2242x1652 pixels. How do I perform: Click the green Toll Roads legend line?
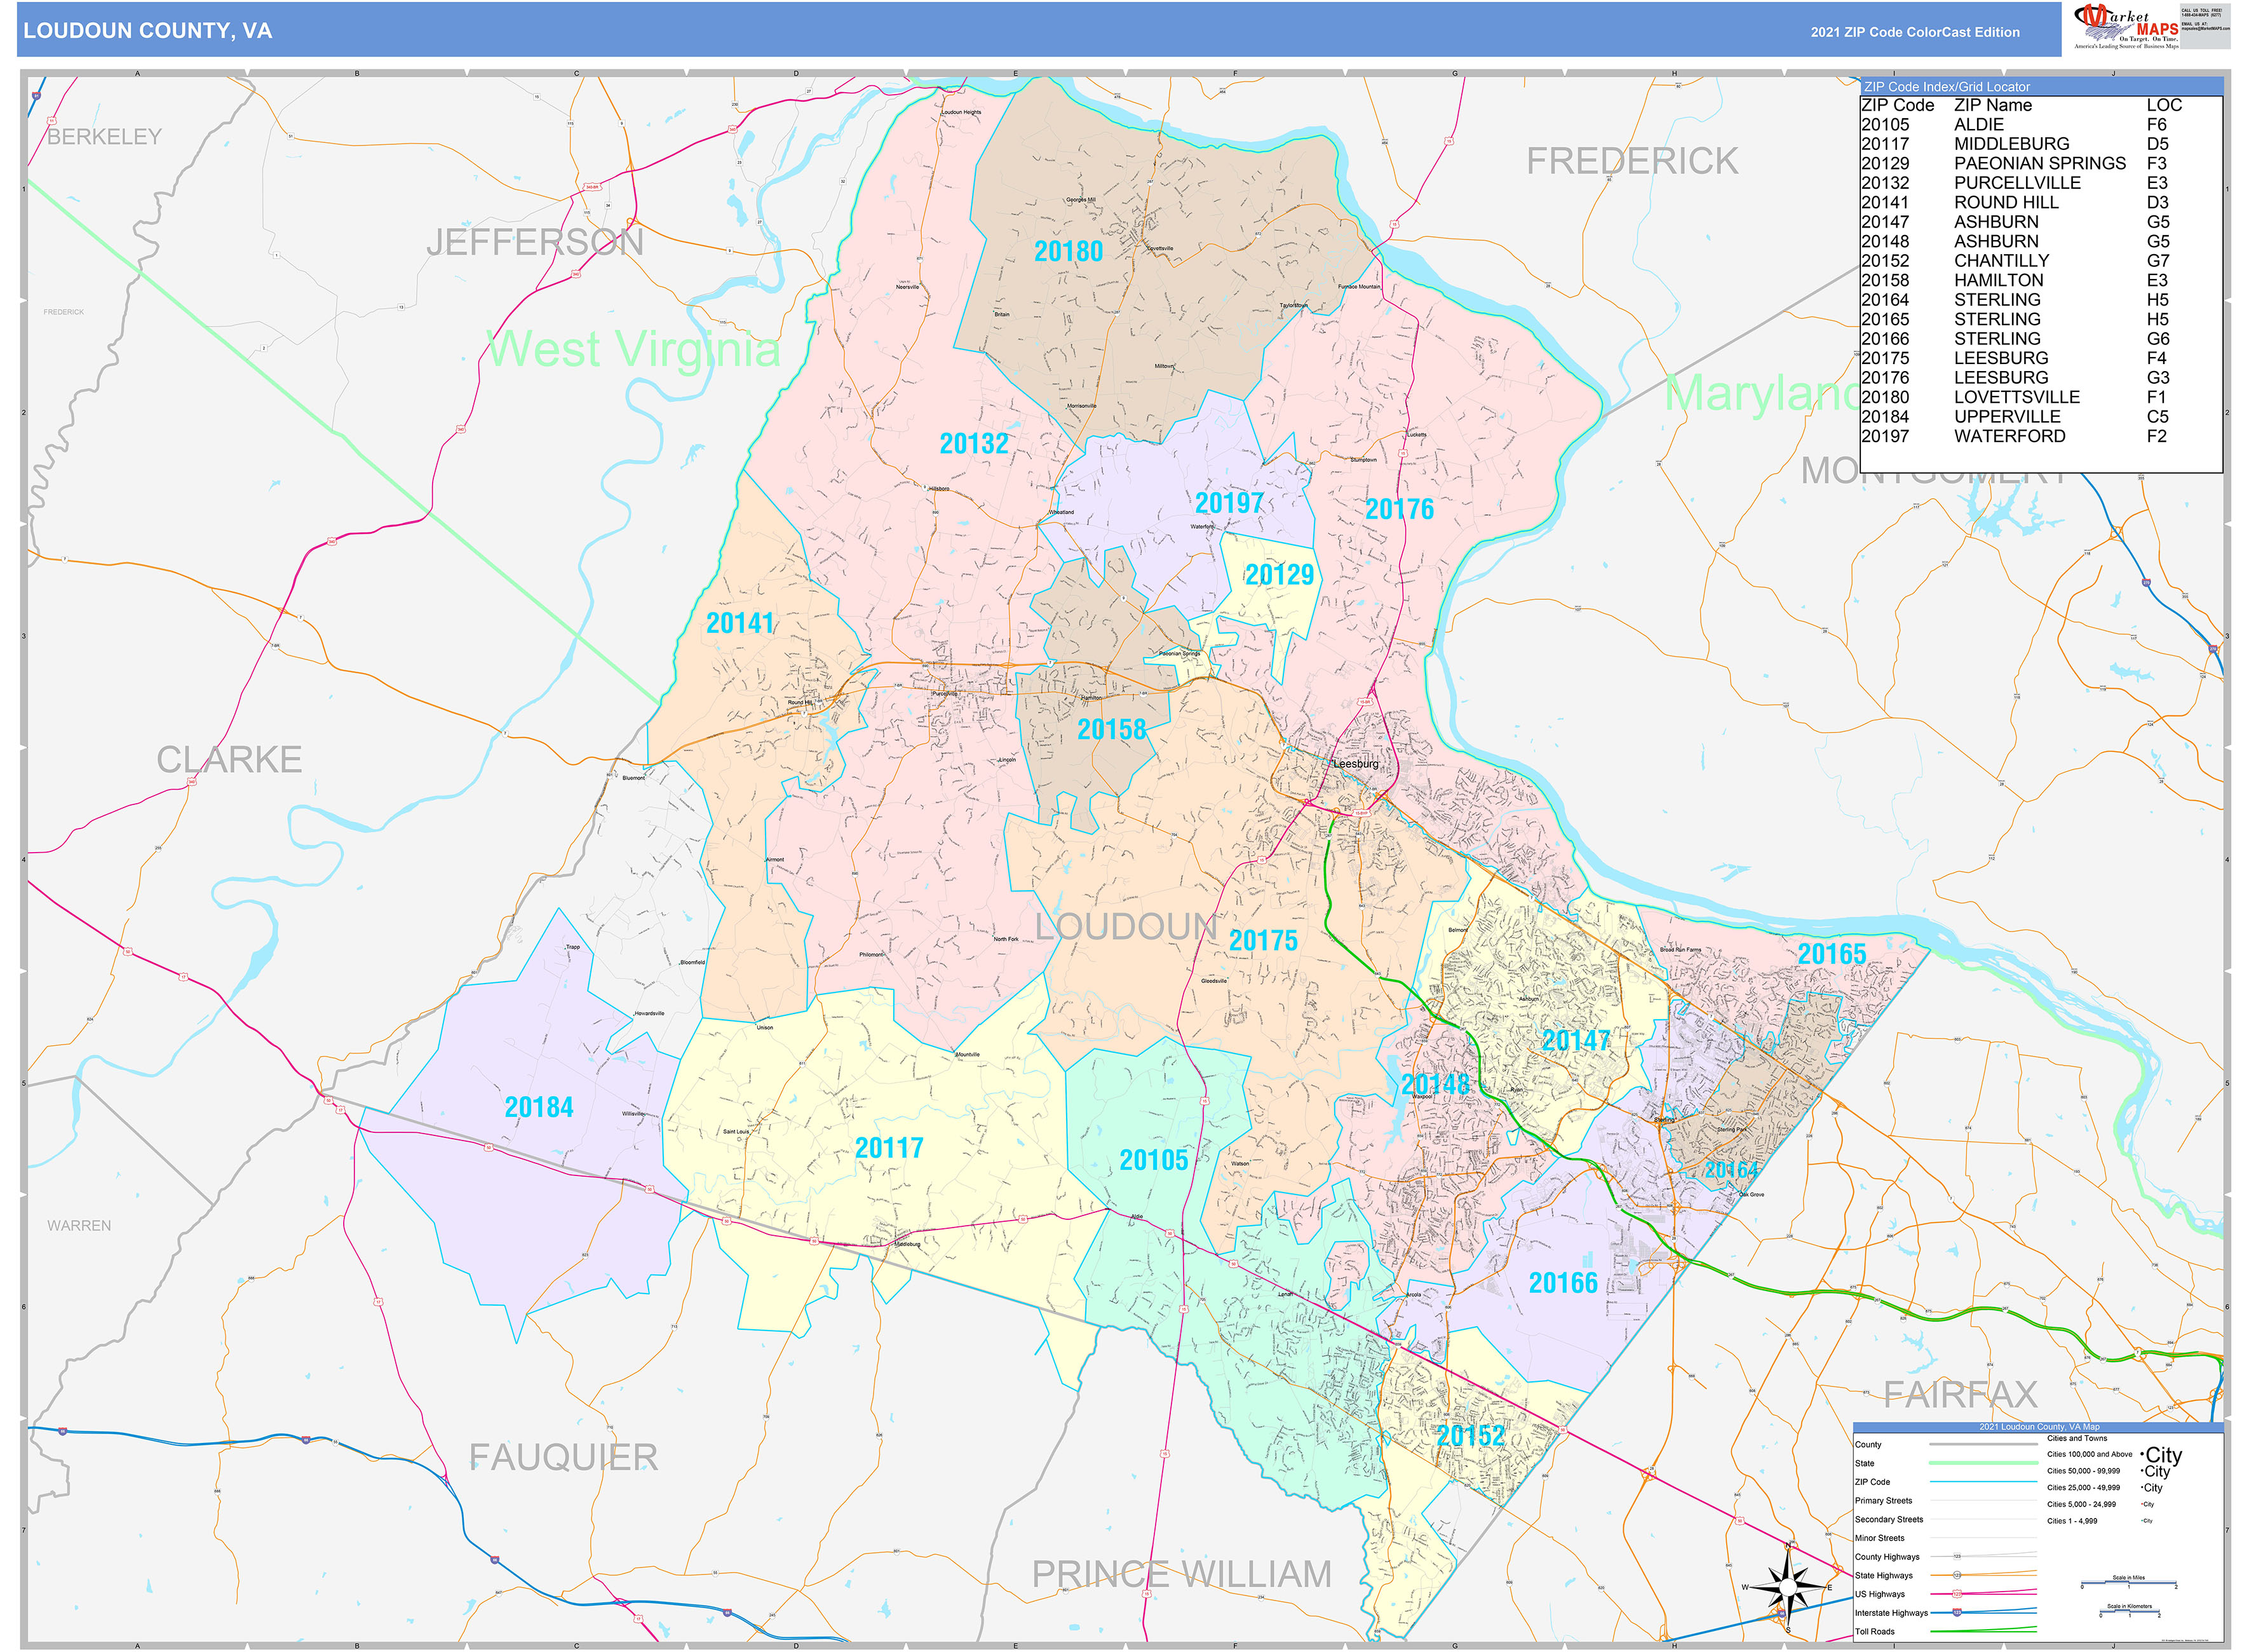point(1984,1631)
